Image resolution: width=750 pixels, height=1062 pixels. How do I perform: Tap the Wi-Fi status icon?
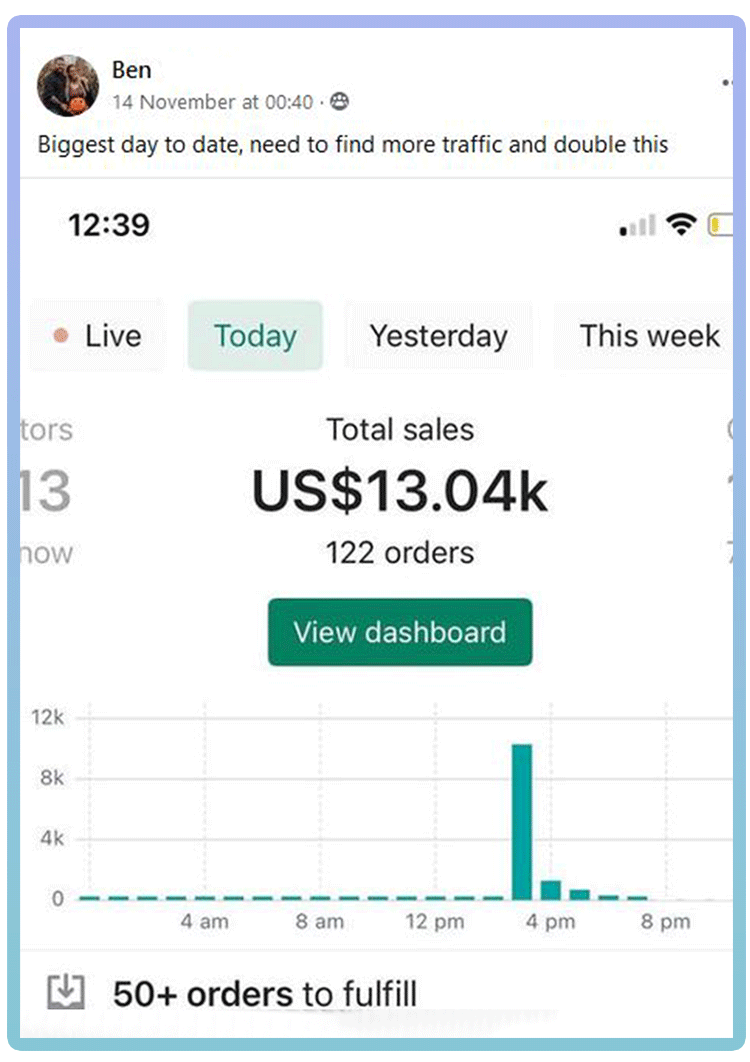pyautogui.click(x=681, y=224)
